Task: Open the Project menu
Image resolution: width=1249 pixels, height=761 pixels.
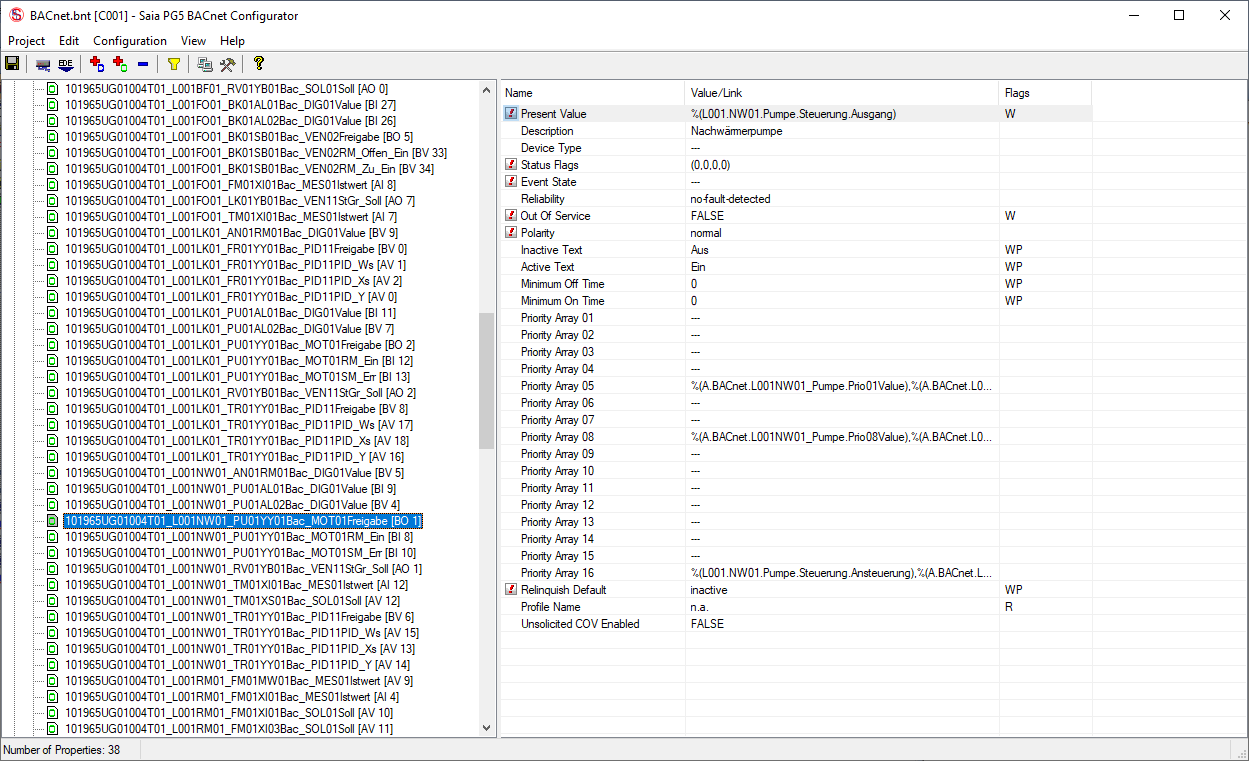Action: (27, 41)
